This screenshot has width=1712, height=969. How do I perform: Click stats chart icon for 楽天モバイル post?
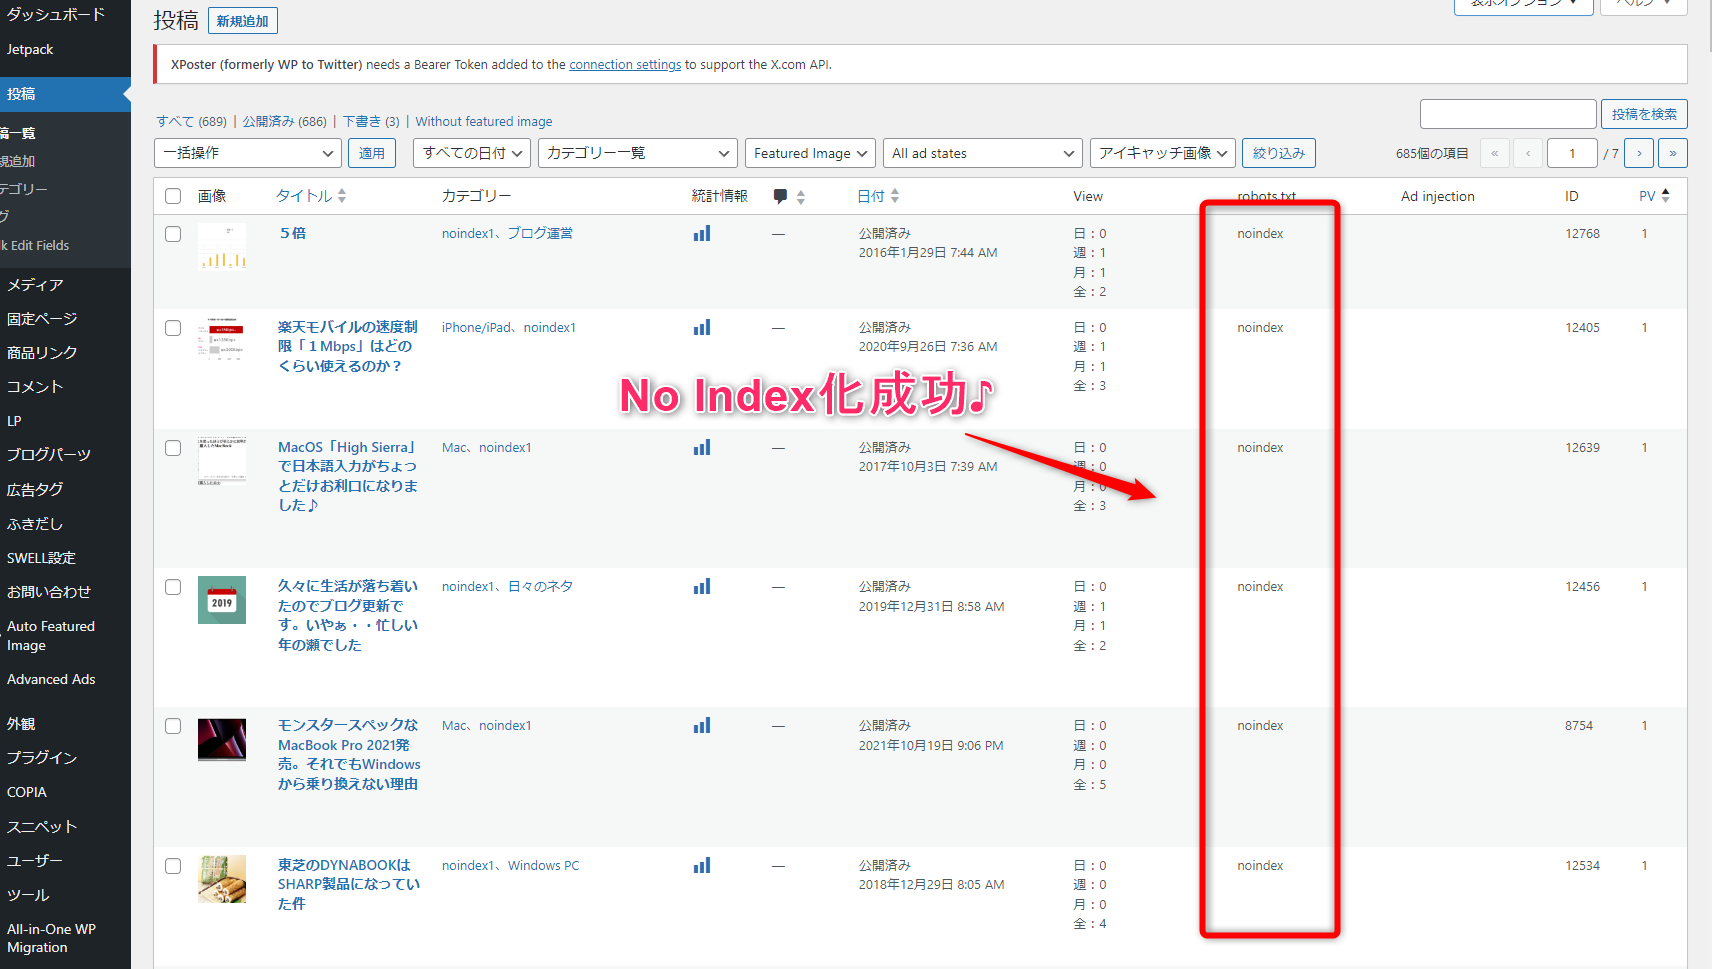pyautogui.click(x=702, y=328)
